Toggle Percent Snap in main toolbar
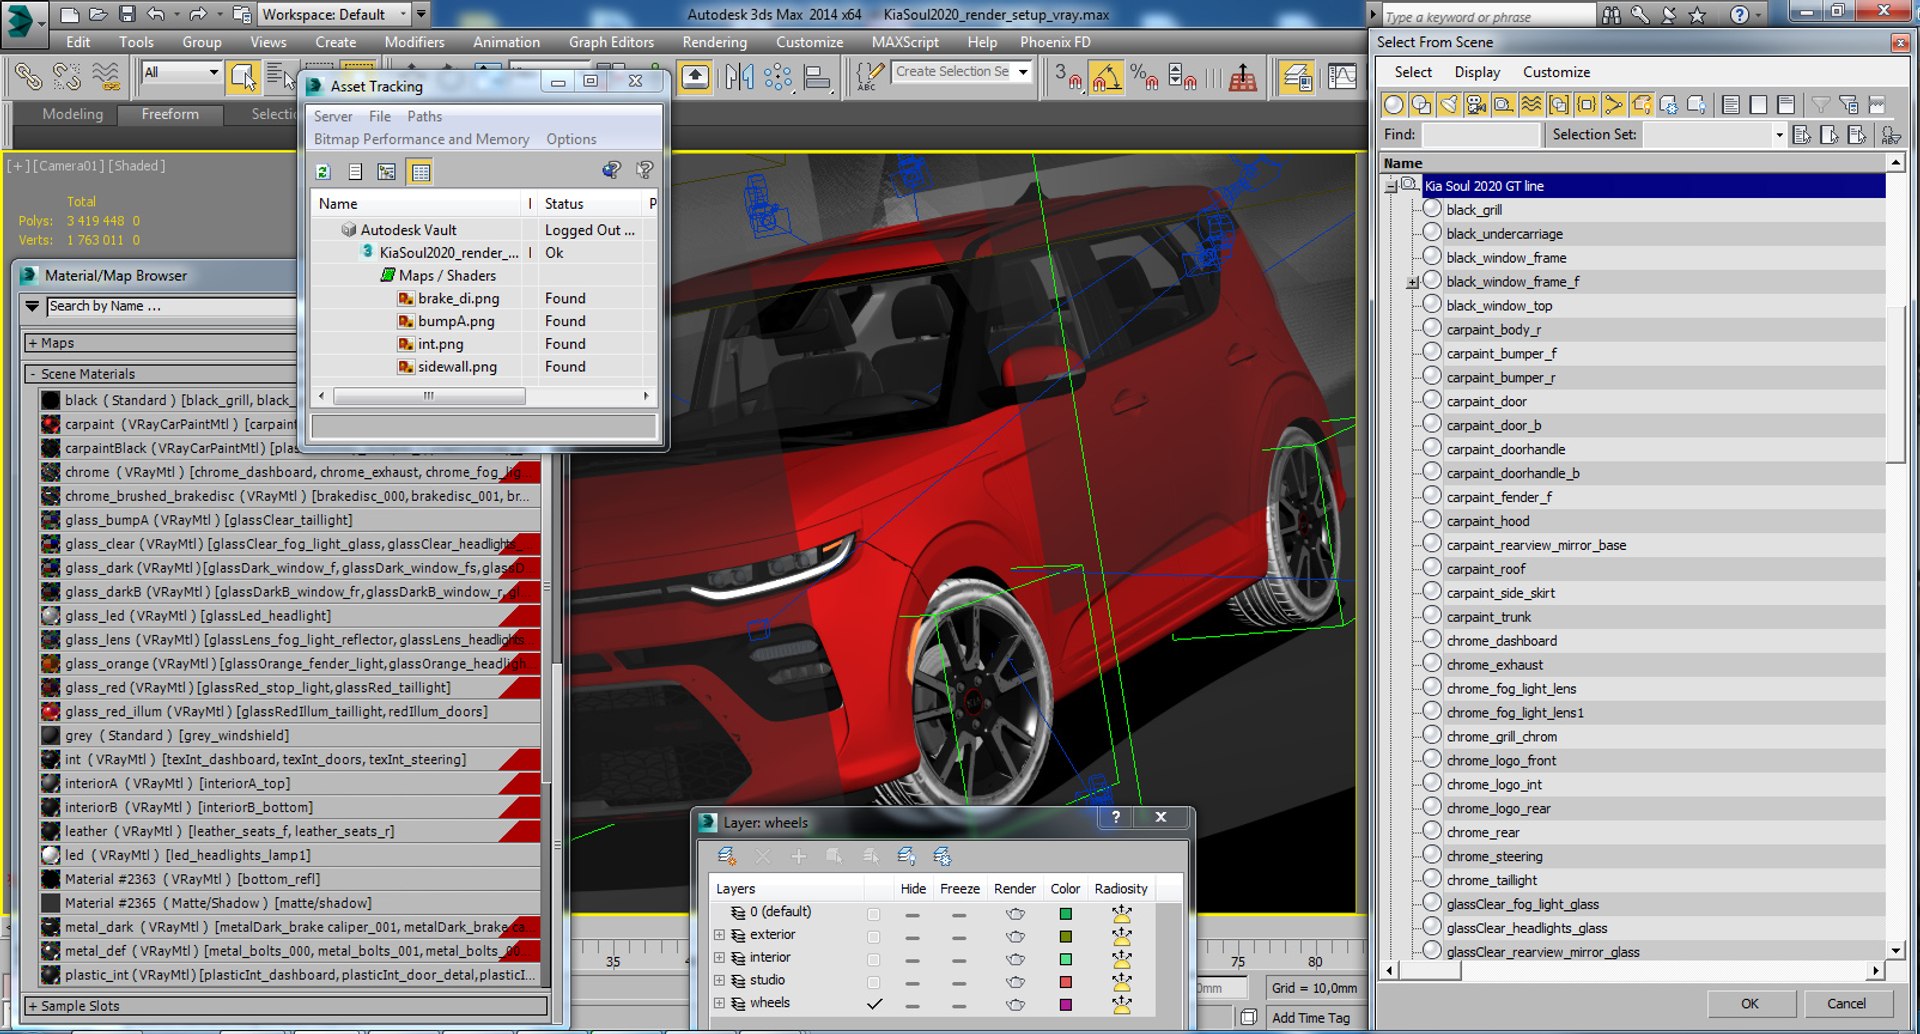Screen dimensions: 1920x1034 pyautogui.click(x=1143, y=77)
